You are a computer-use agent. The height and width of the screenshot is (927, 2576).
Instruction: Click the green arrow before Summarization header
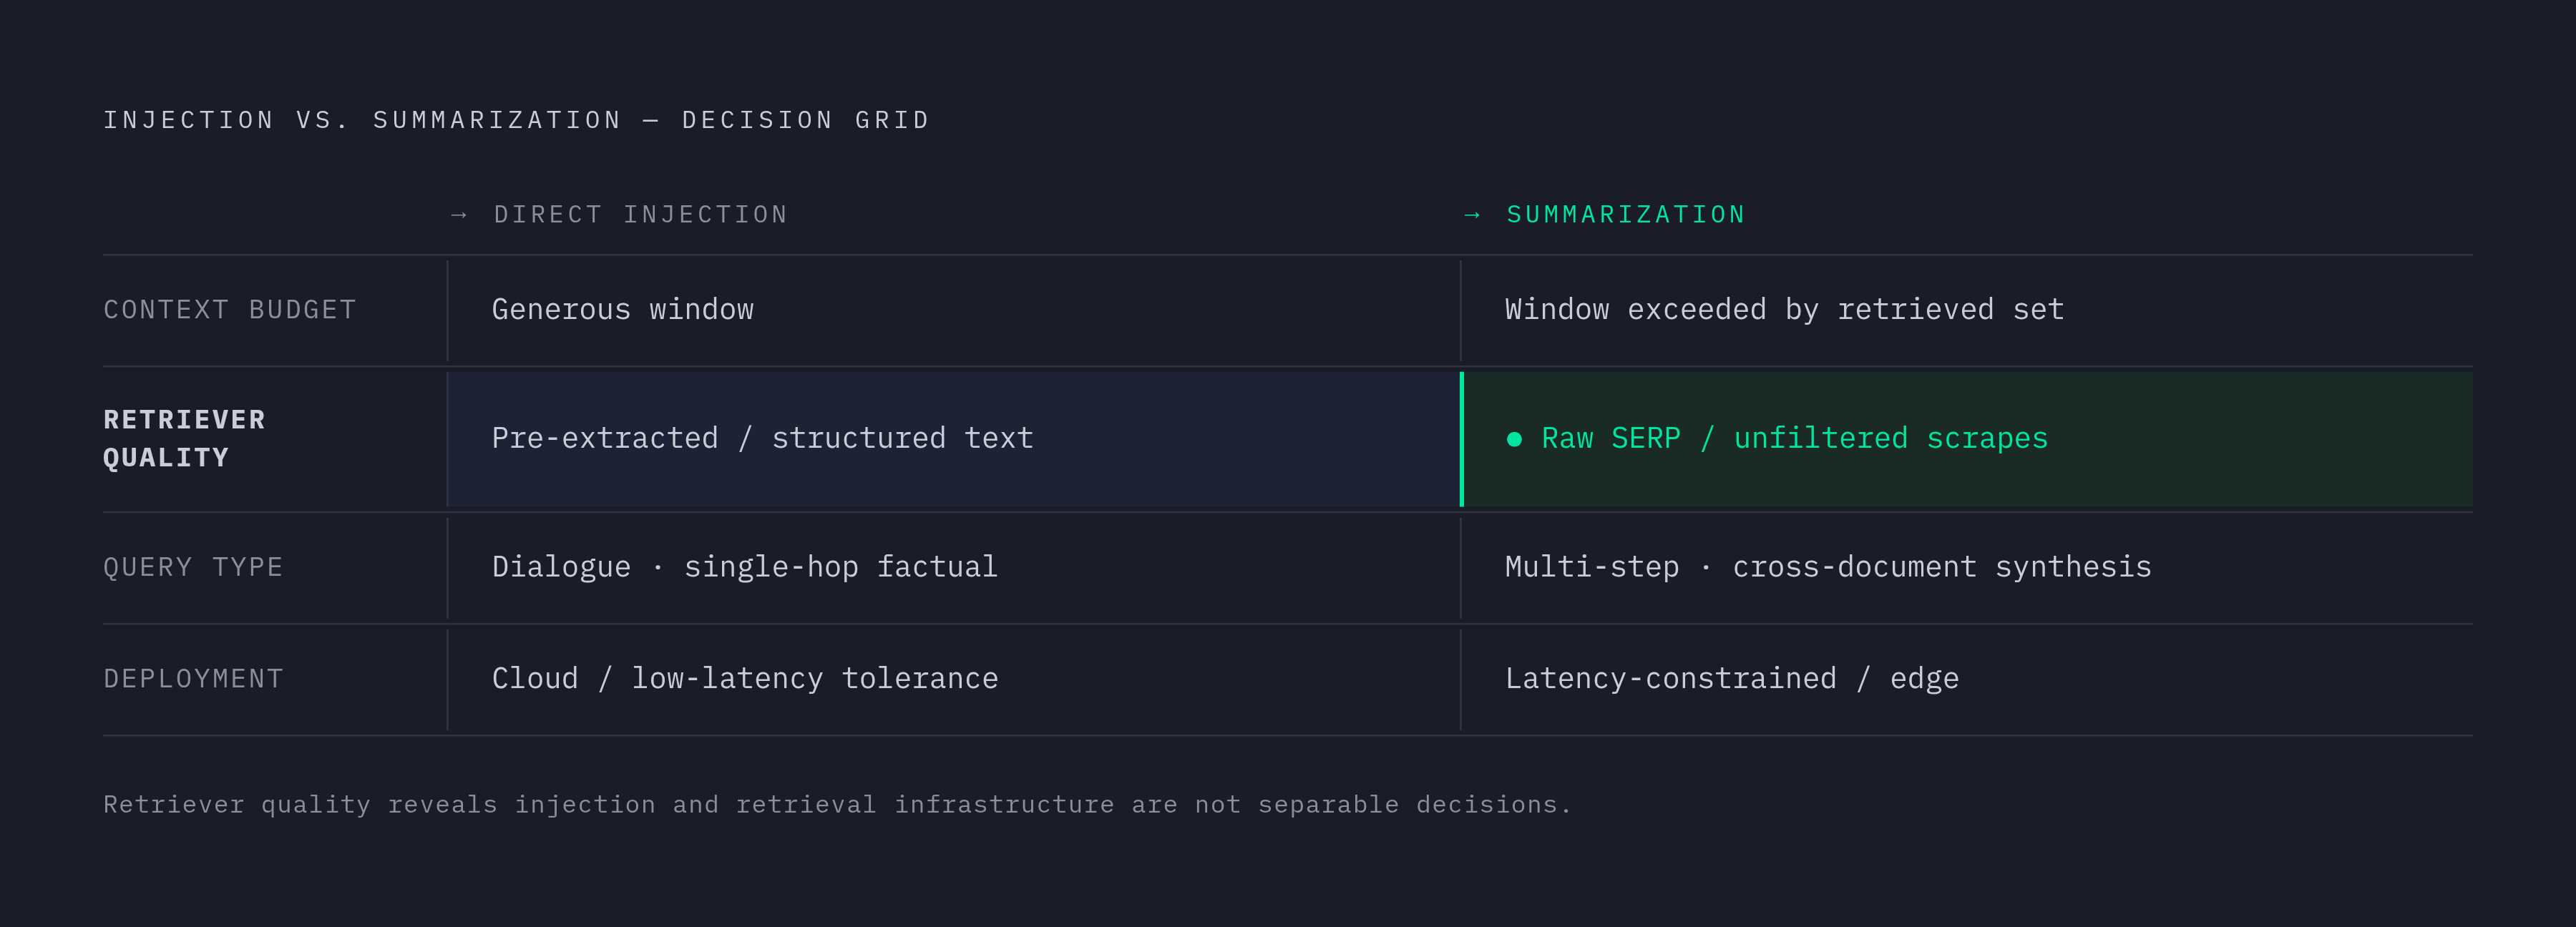1472,215
